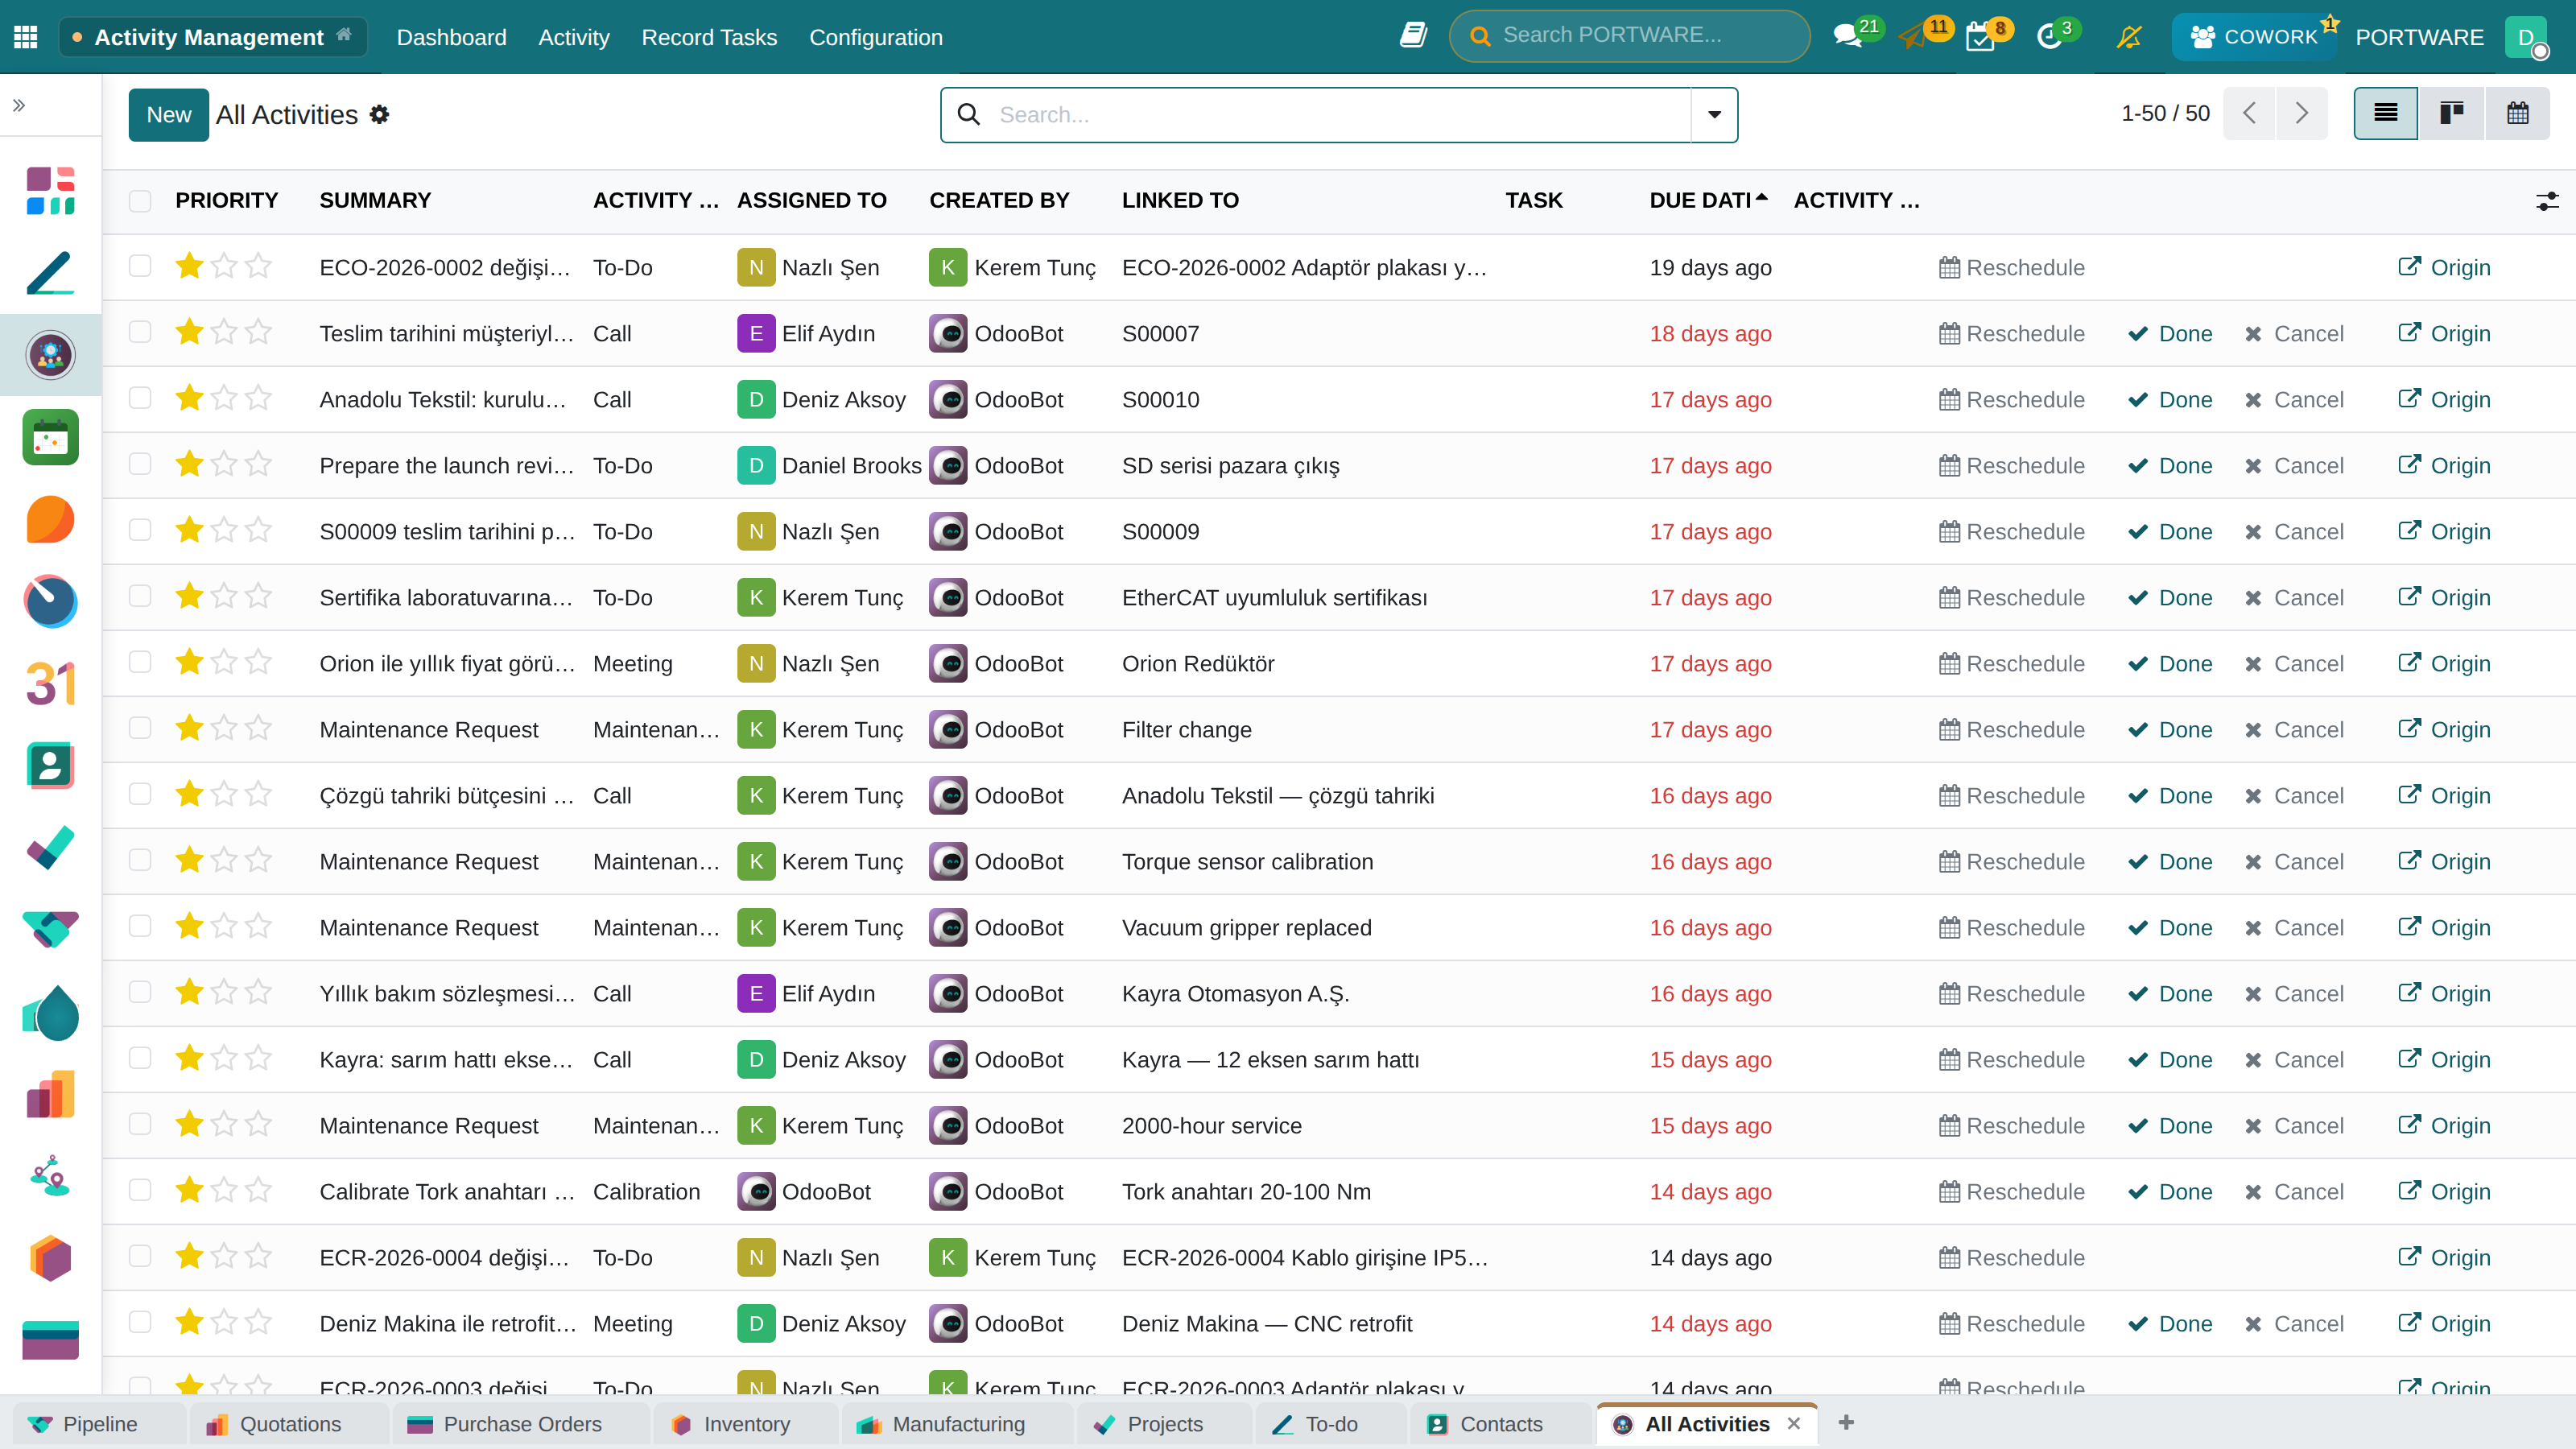Open Origin for the S00009 row
2576x1449 pixels.
pyautogui.click(x=2444, y=531)
